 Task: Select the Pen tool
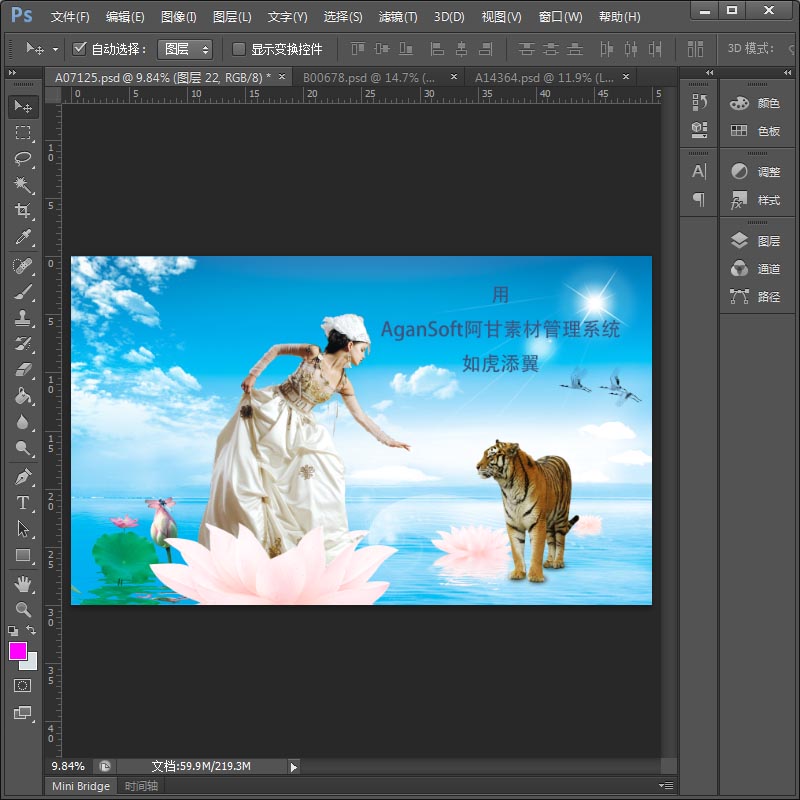click(23, 477)
